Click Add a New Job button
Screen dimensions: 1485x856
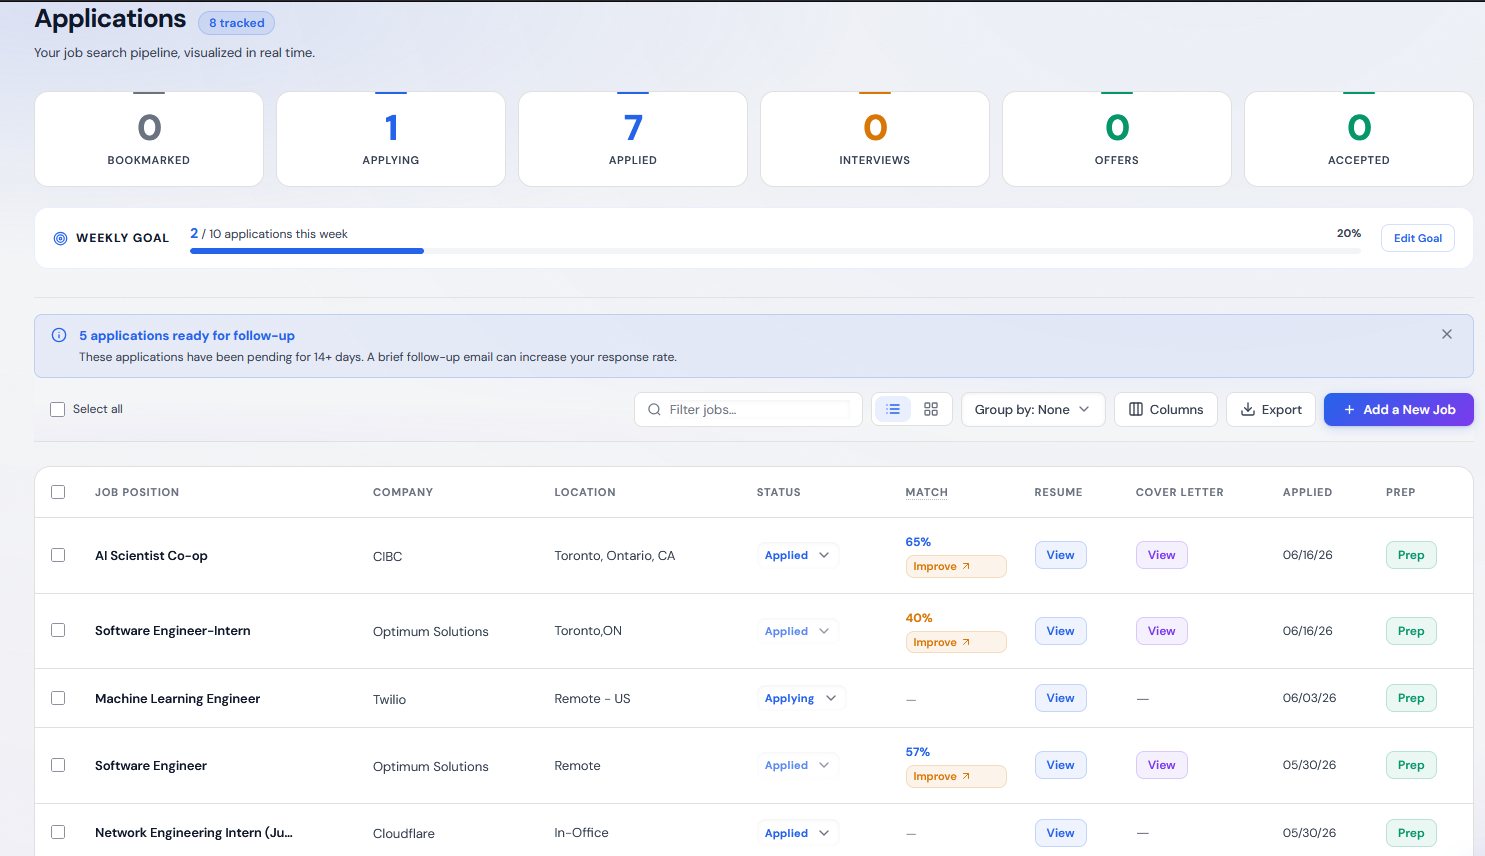tap(1399, 409)
